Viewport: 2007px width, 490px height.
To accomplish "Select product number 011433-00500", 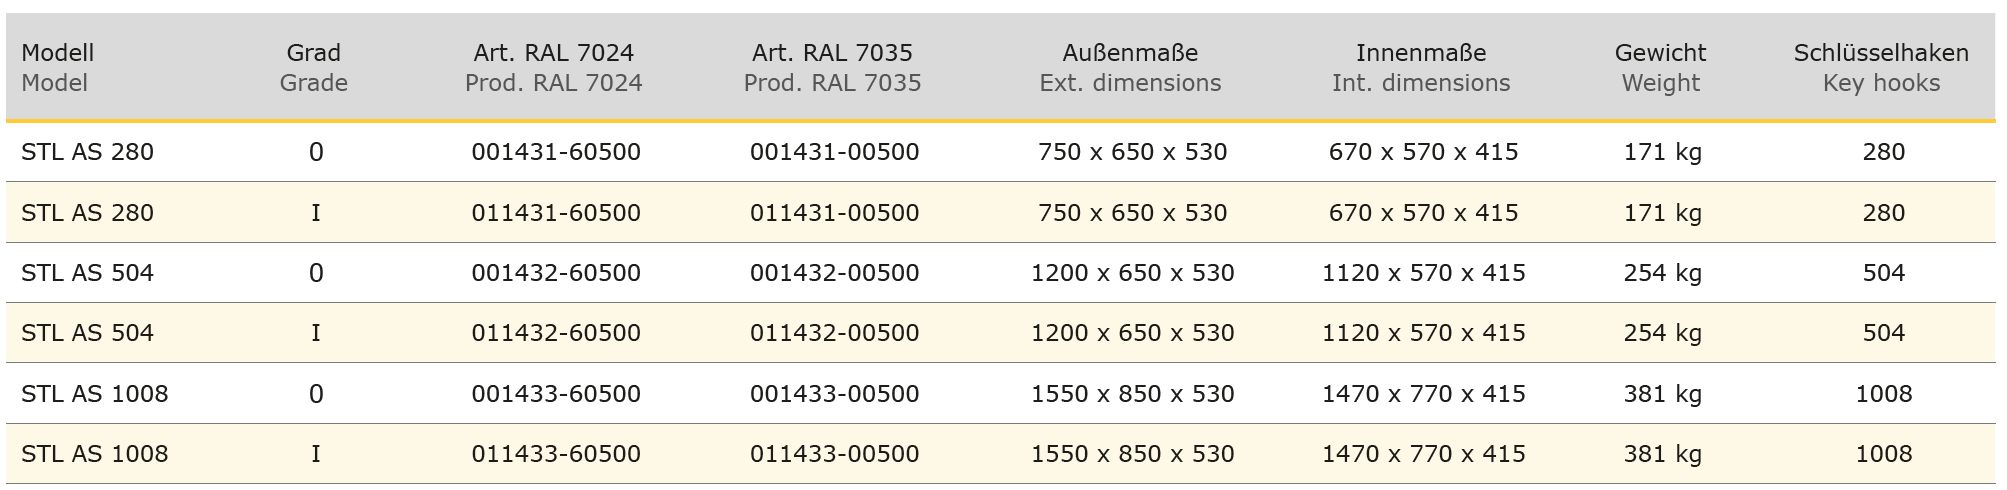I will pos(835,454).
